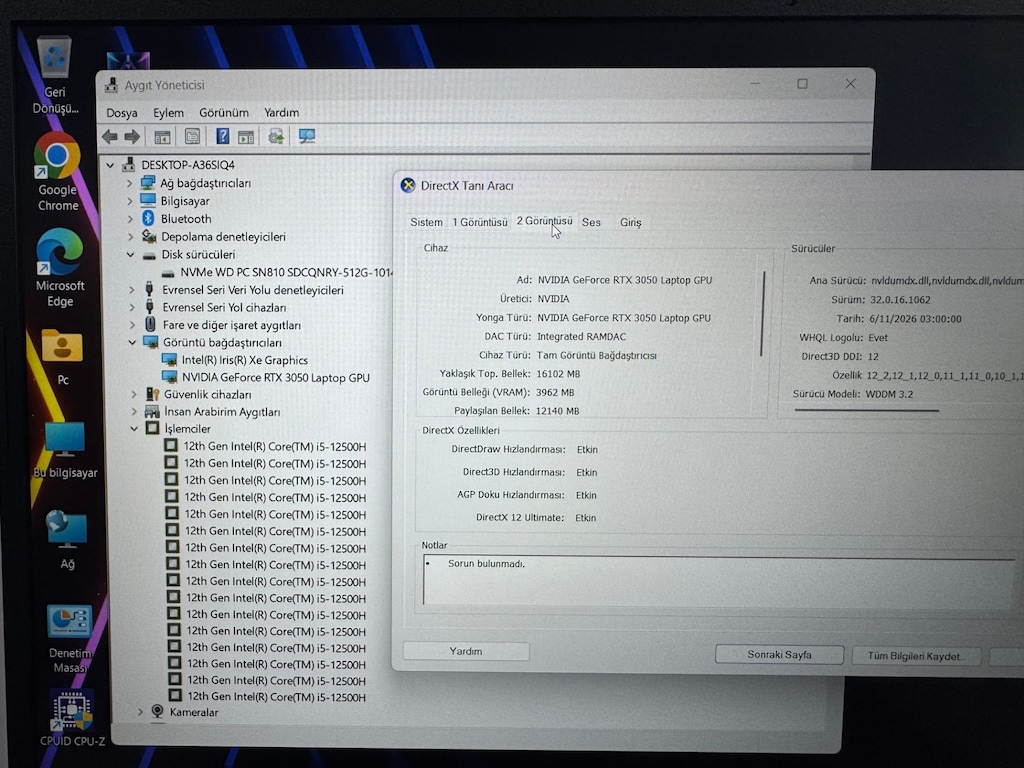Switch to the Sistem tab
Screen dimensions: 1024x768
pyautogui.click(x=426, y=222)
